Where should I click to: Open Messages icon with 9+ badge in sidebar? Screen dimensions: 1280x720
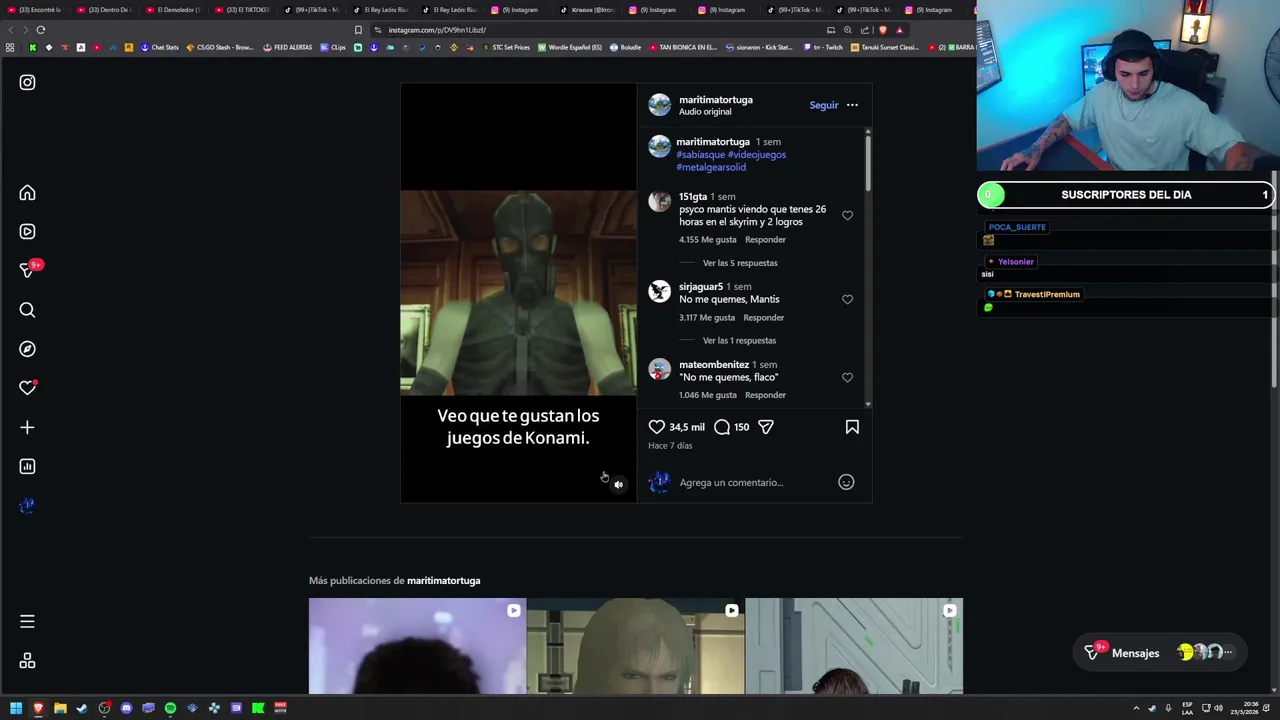[x=28, y=270]
